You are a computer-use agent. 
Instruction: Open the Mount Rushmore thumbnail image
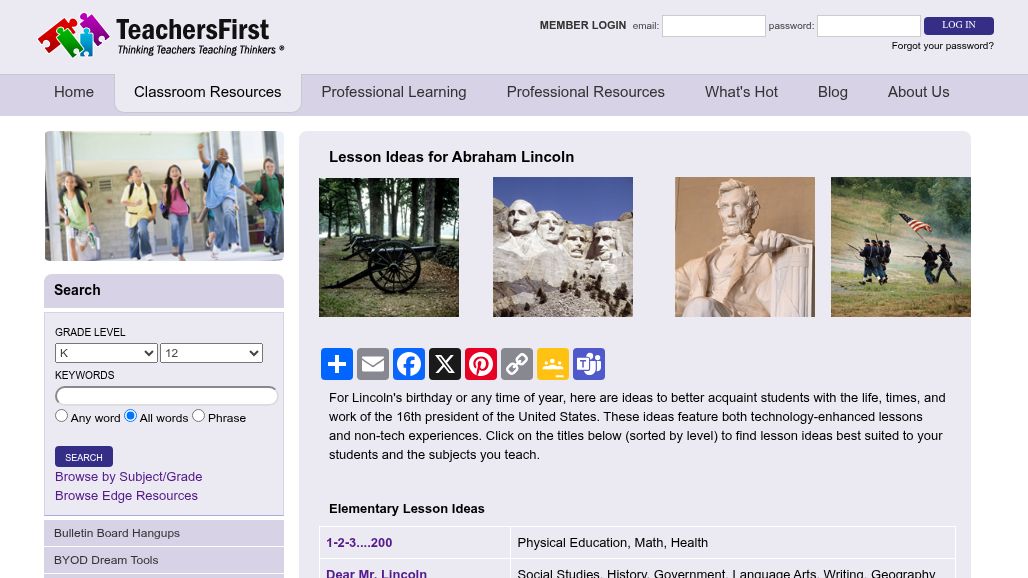pyautogui.click(x=563, y=247)
